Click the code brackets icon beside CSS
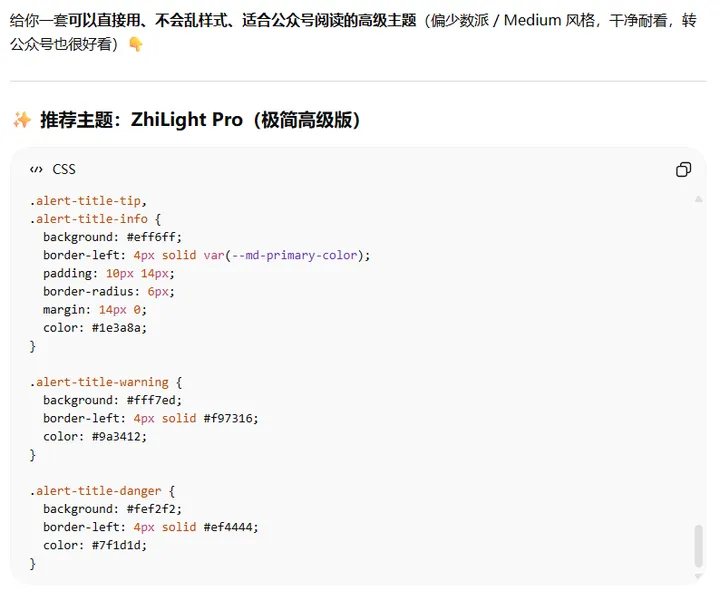 point(37,169)
